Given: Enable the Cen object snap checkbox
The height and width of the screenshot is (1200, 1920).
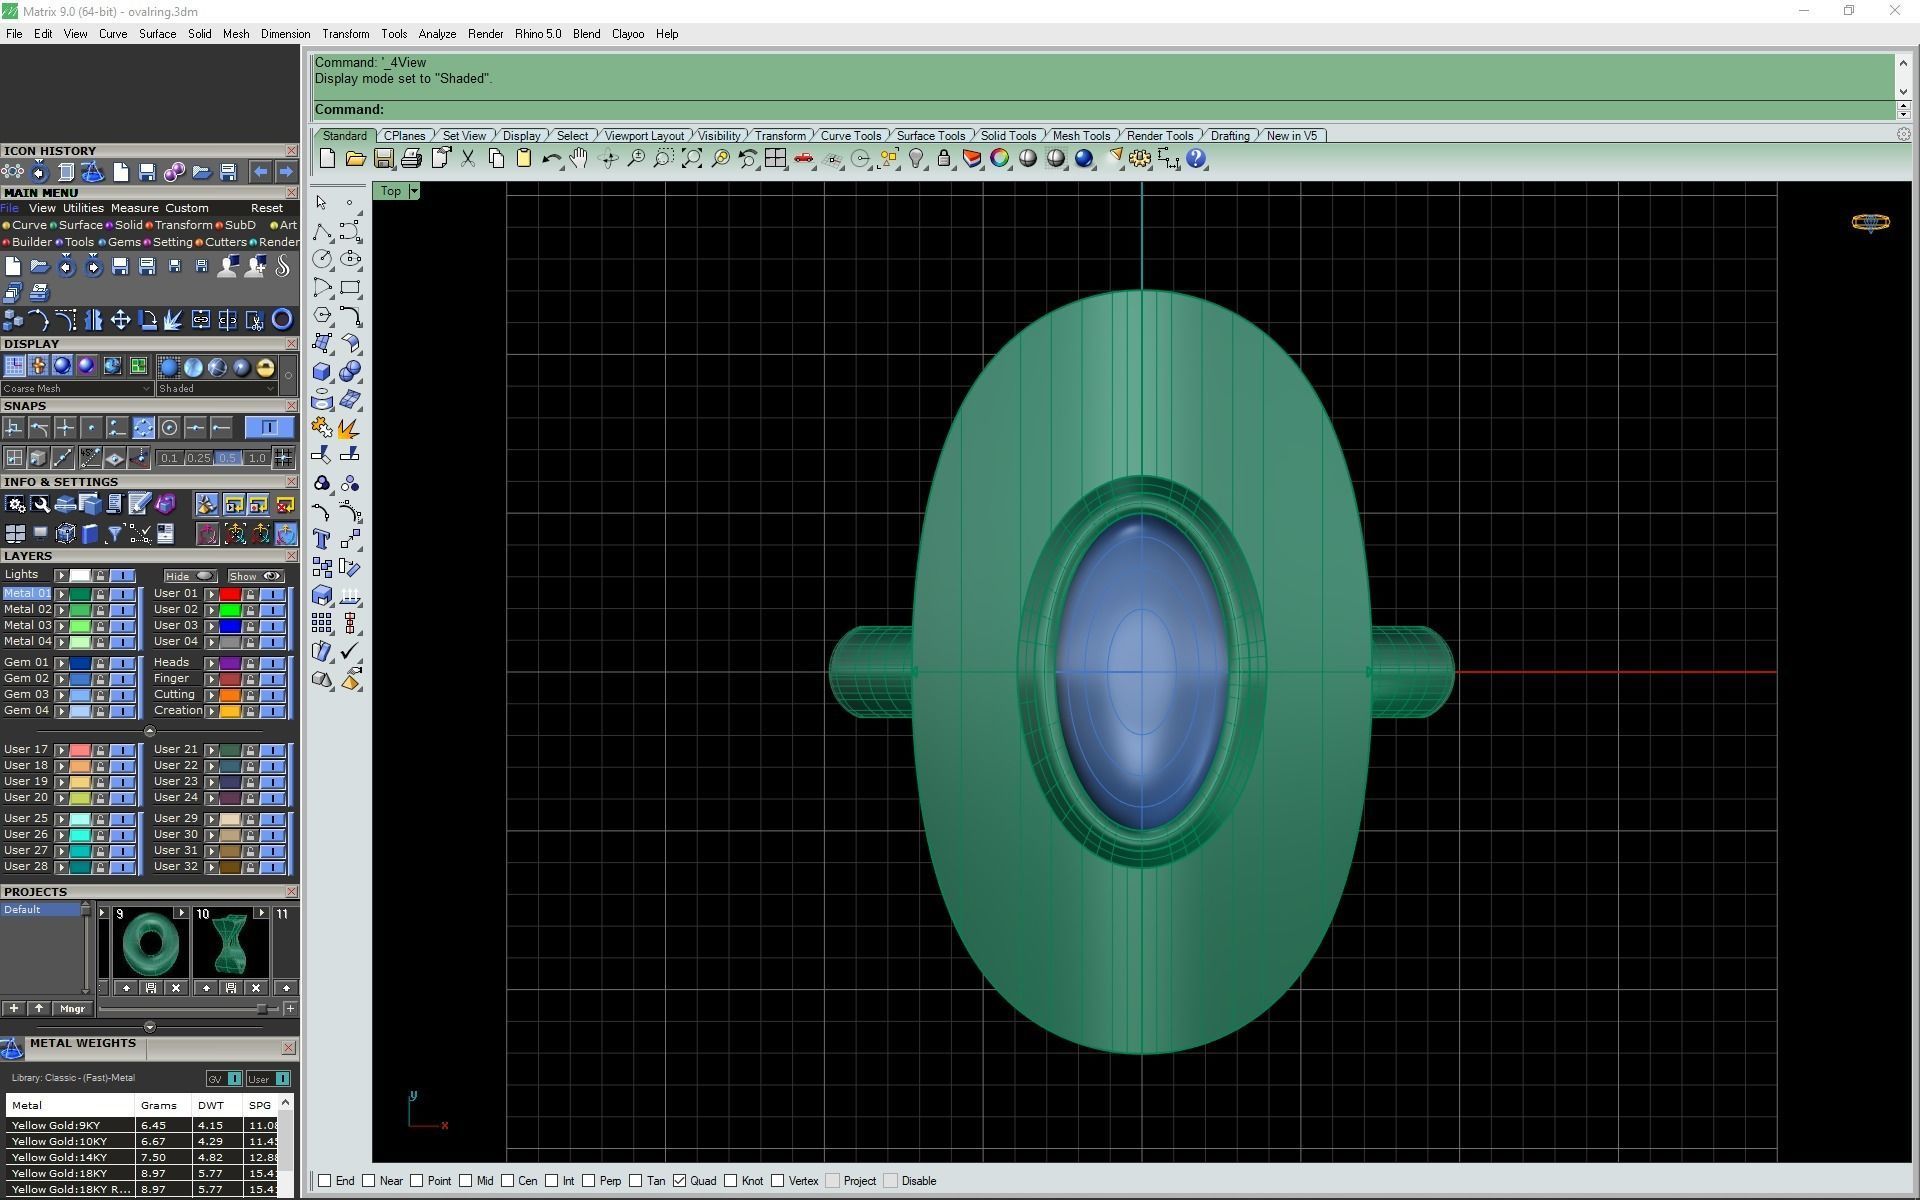Looking at the screenshot, I should point(508,1181).
